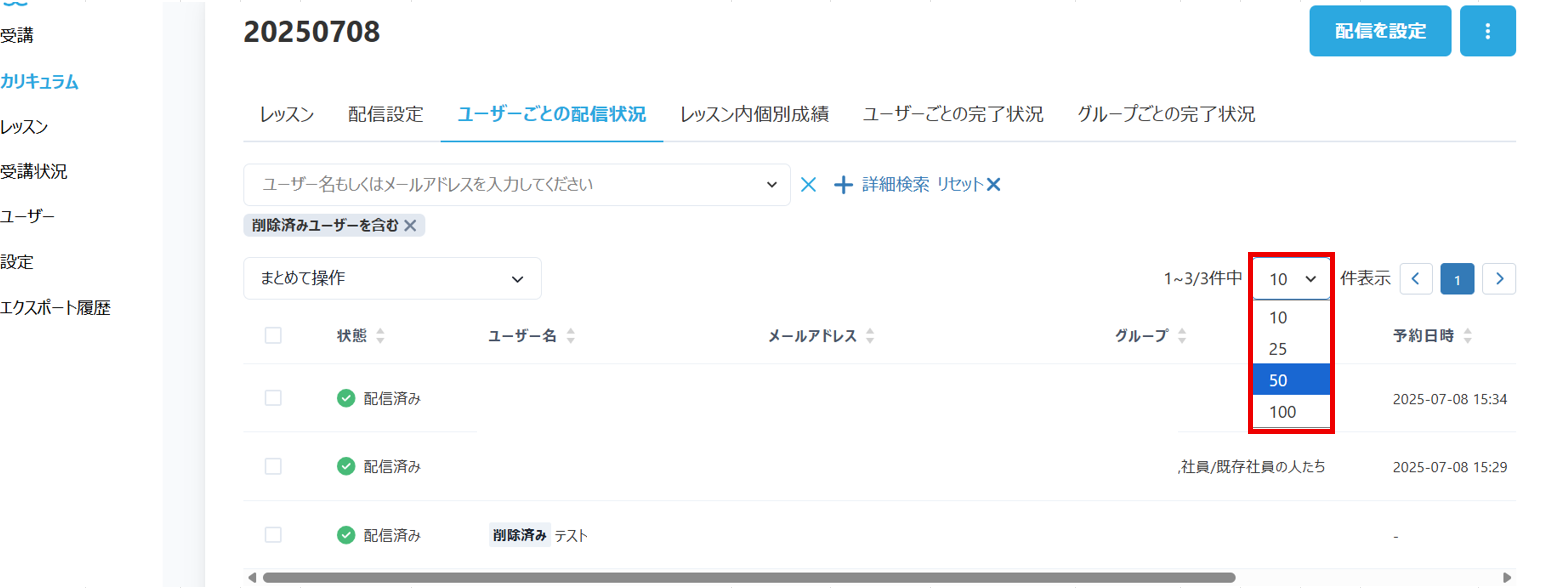Click the 2025-07-08 15:34 timestamp

coord(1449,399)
